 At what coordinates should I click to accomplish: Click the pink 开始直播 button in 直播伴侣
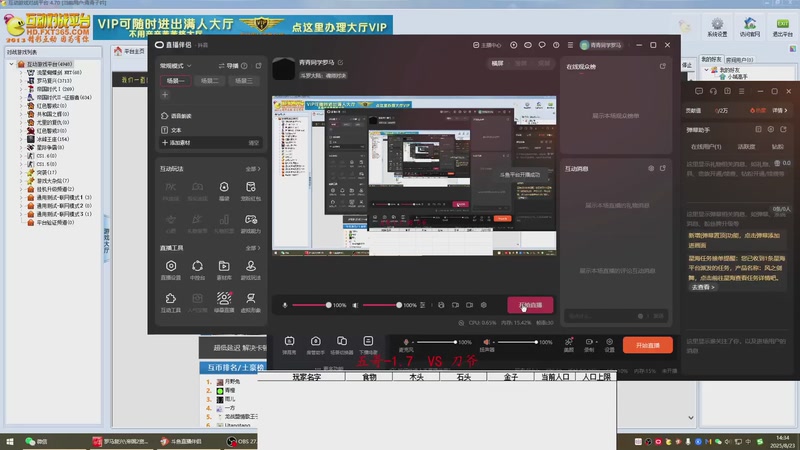[530, 305]
